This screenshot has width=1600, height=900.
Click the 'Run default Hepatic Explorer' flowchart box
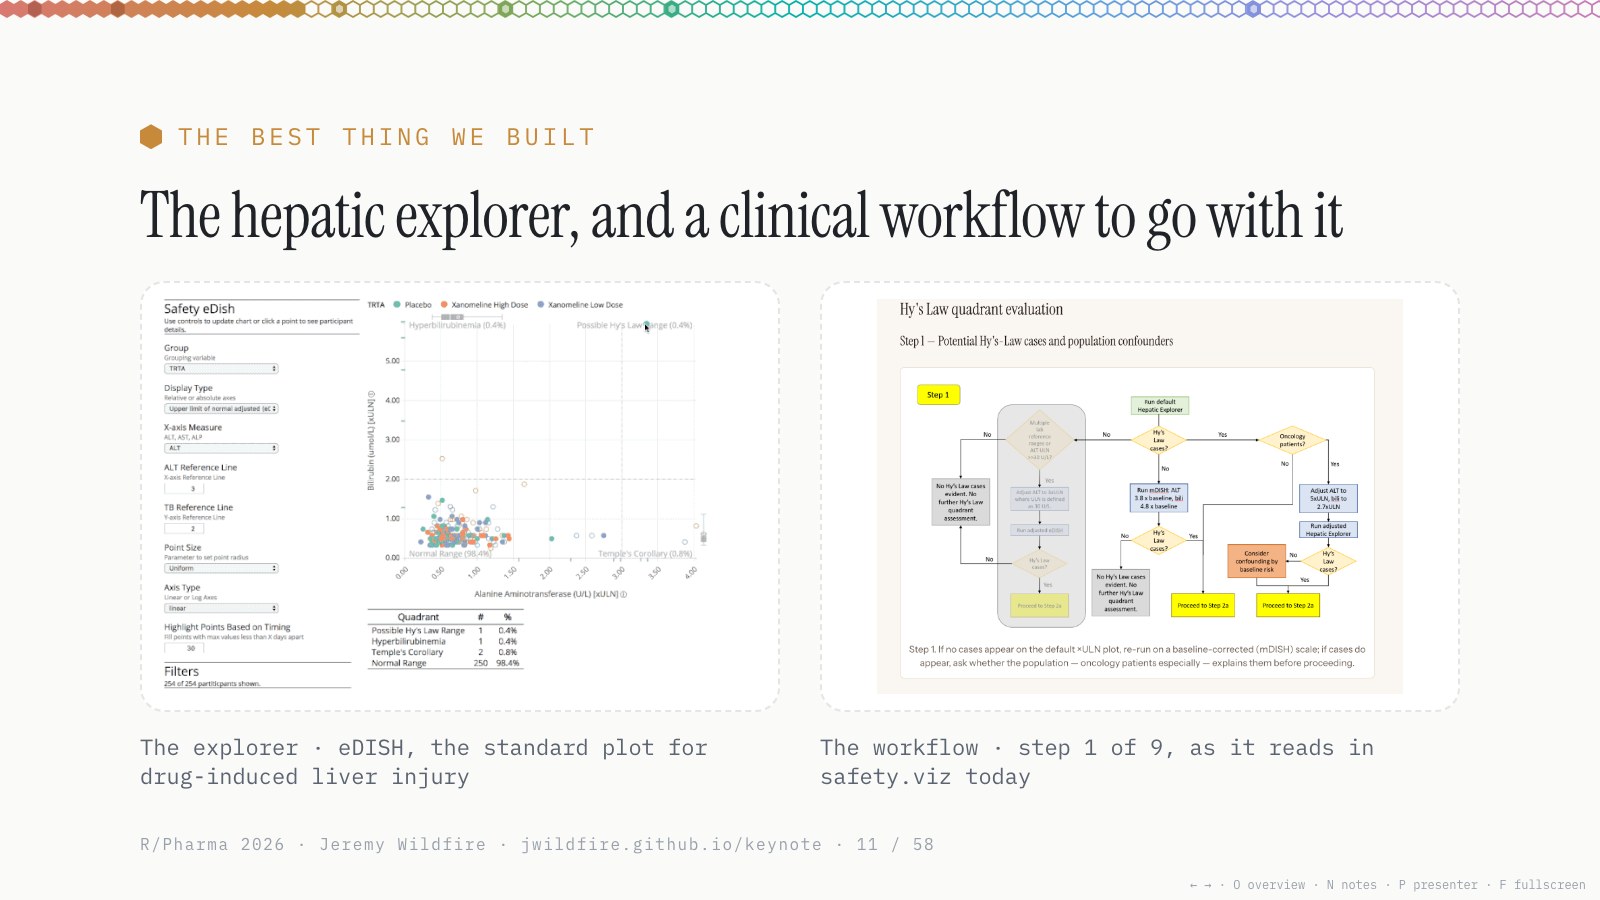pos(1160,405)
